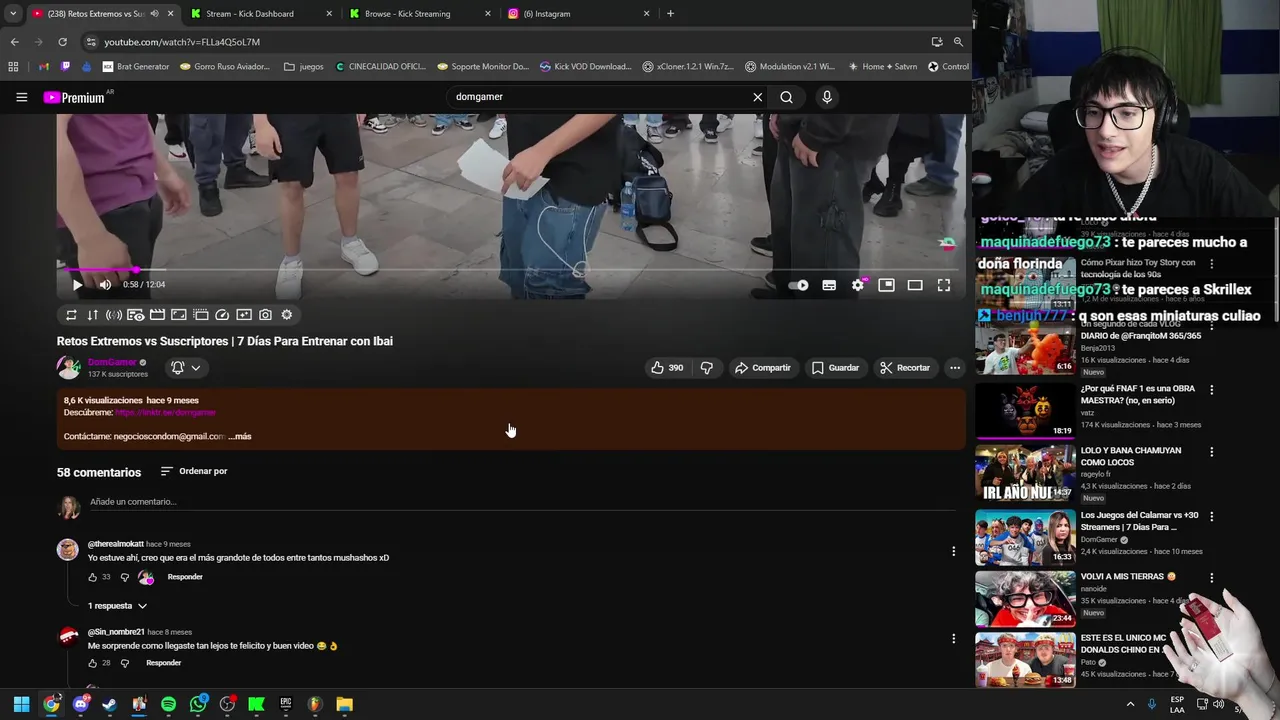This screenshot has width=1280, height=720.
Task: Seek on the video progress bar
Action: tap(510, 270)
